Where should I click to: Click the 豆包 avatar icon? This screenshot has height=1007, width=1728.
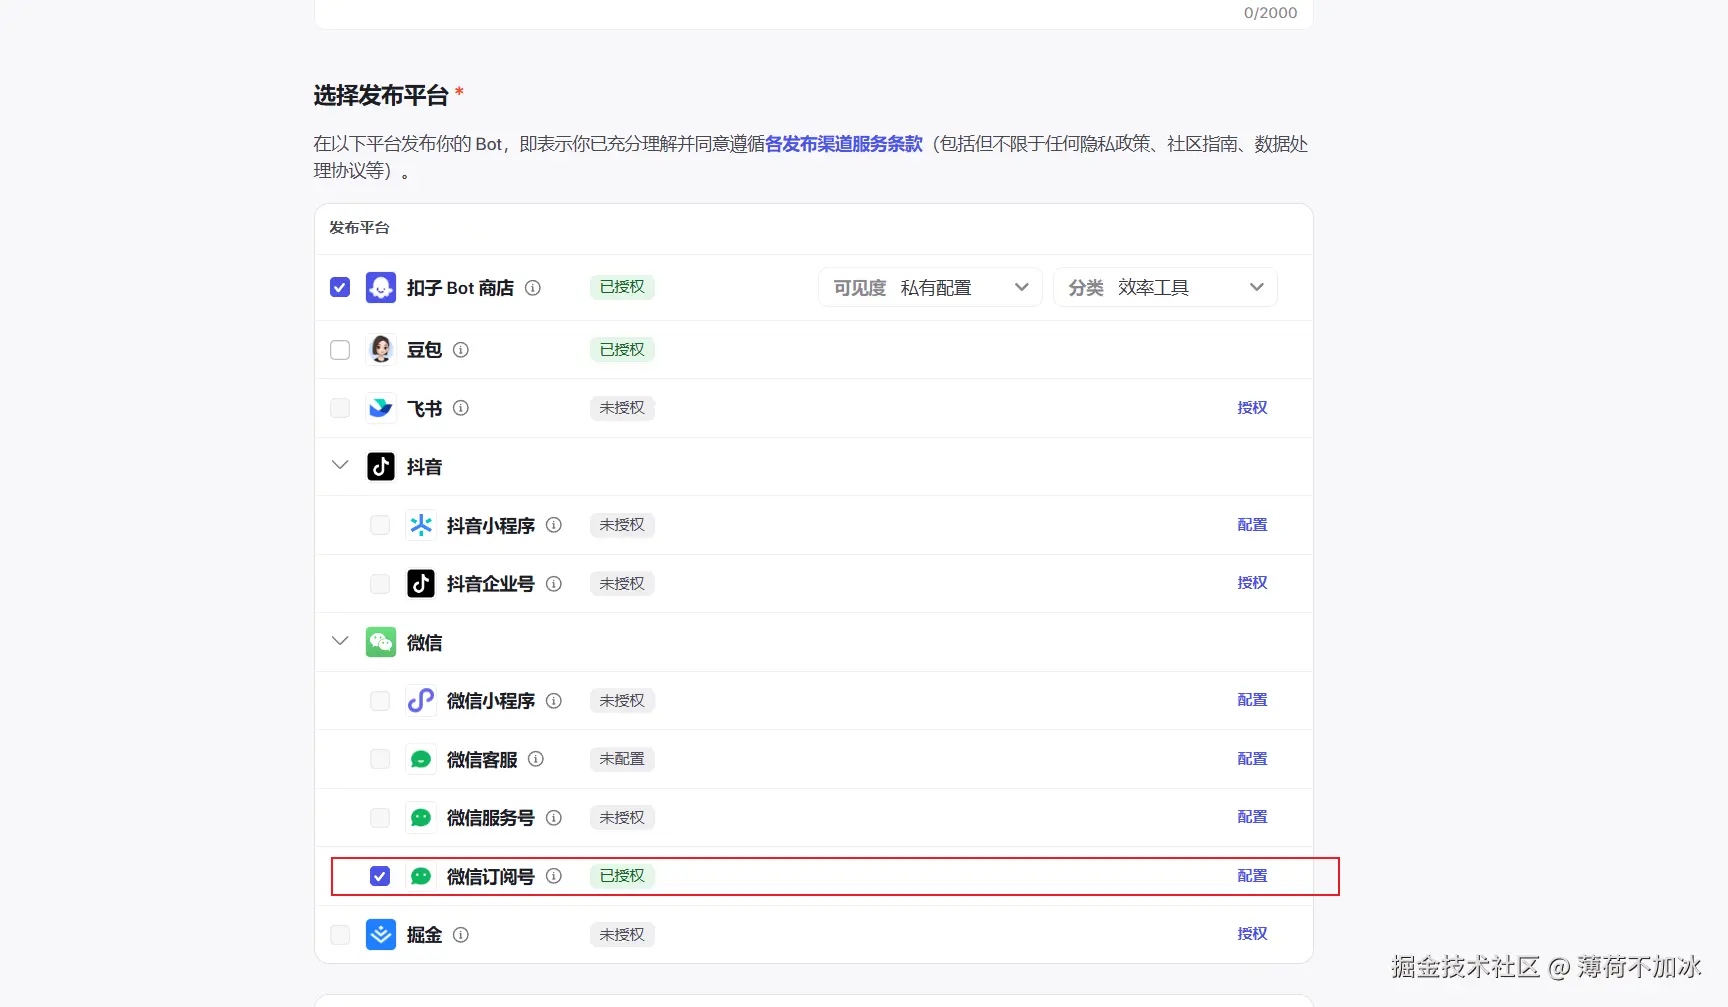coord(381,350)
